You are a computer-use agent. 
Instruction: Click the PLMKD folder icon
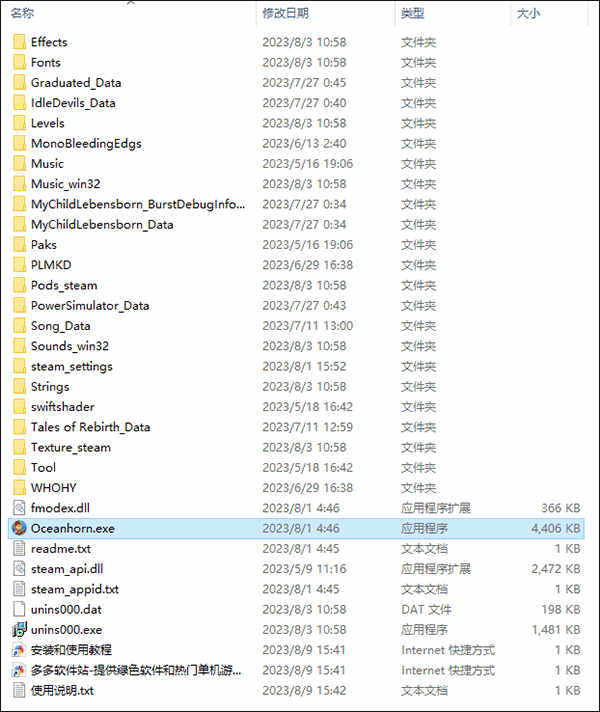(19, 265)
